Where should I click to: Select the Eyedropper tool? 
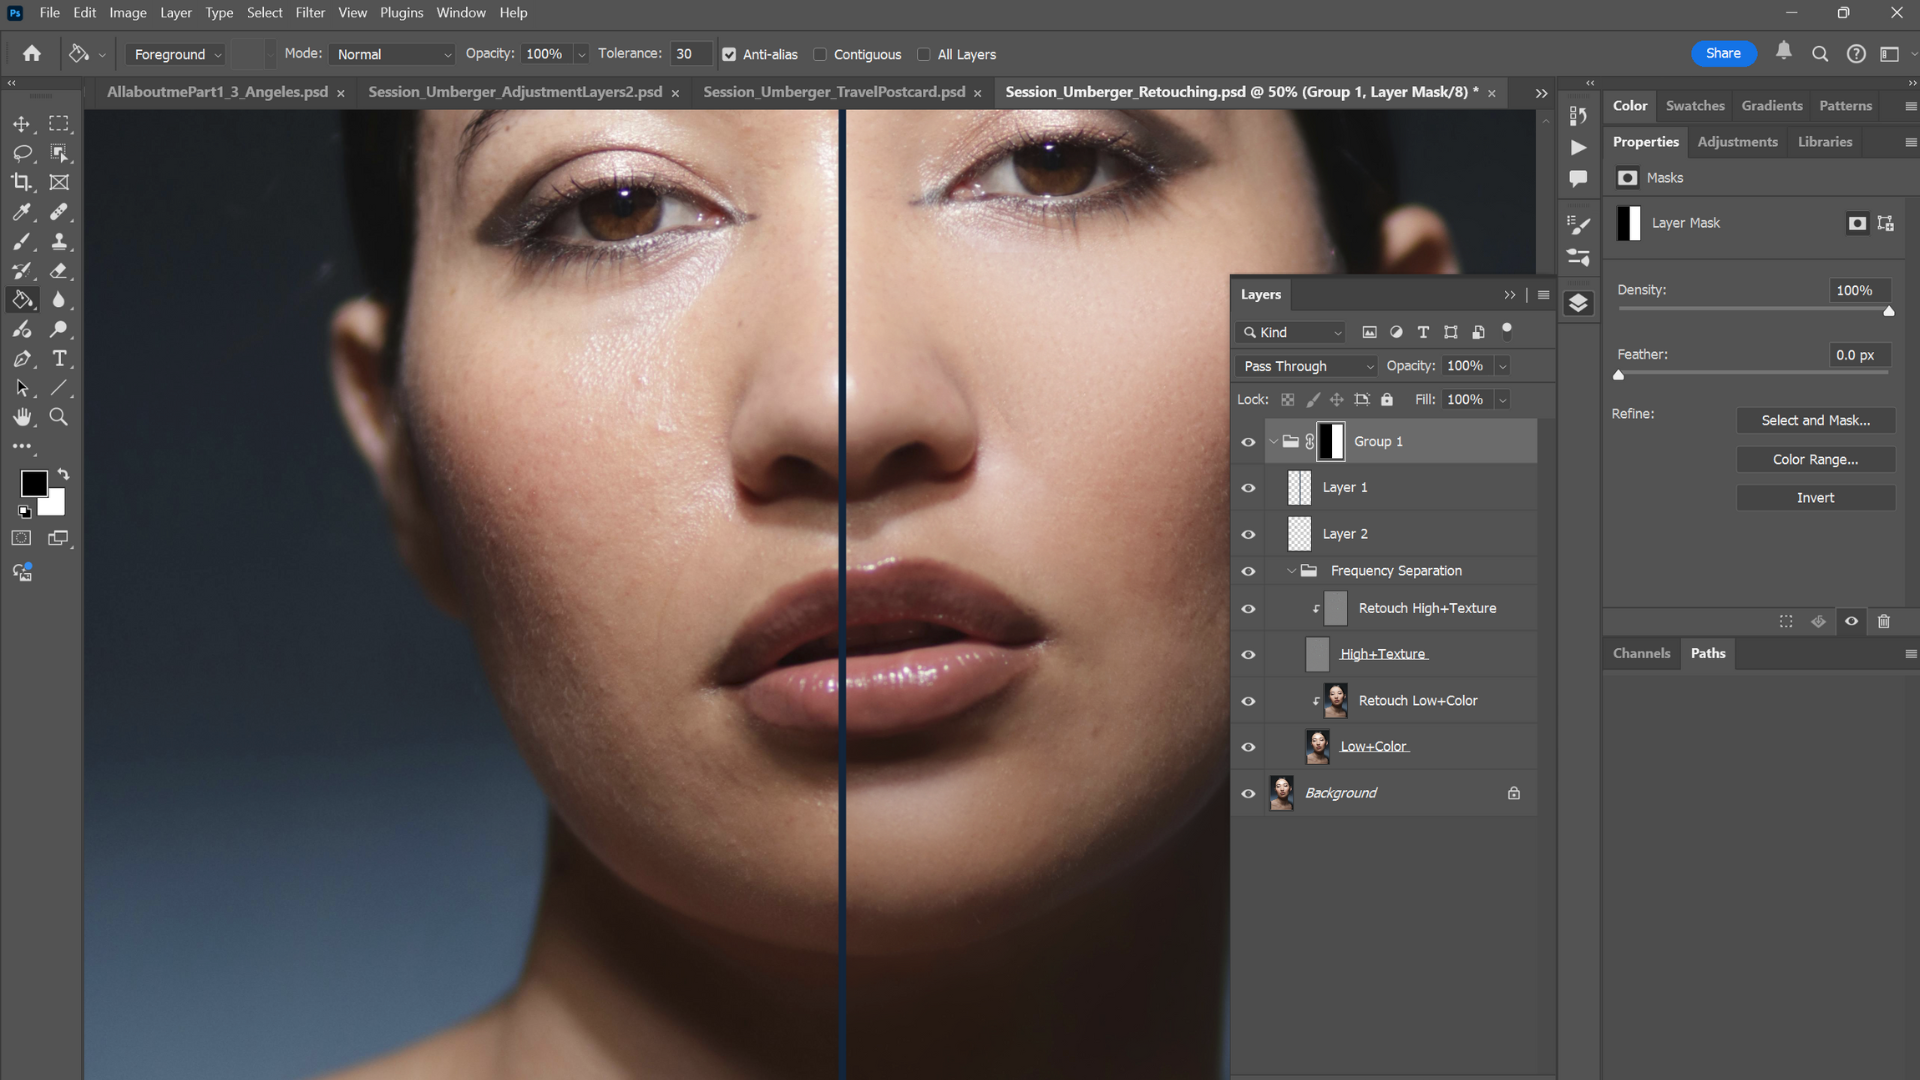click(21, 212)
